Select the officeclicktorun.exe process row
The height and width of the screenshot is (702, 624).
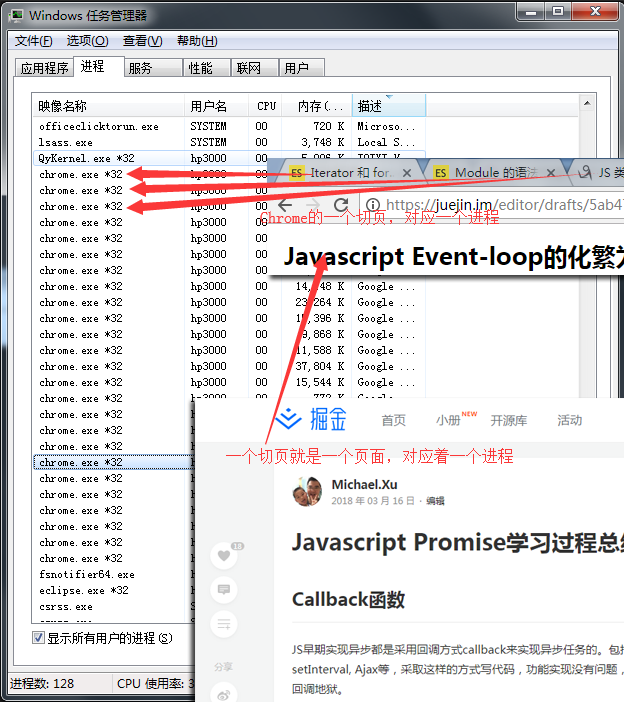(228, 126)
